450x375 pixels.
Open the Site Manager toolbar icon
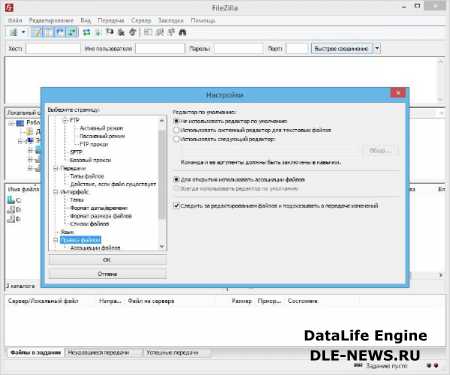[14, 32]
